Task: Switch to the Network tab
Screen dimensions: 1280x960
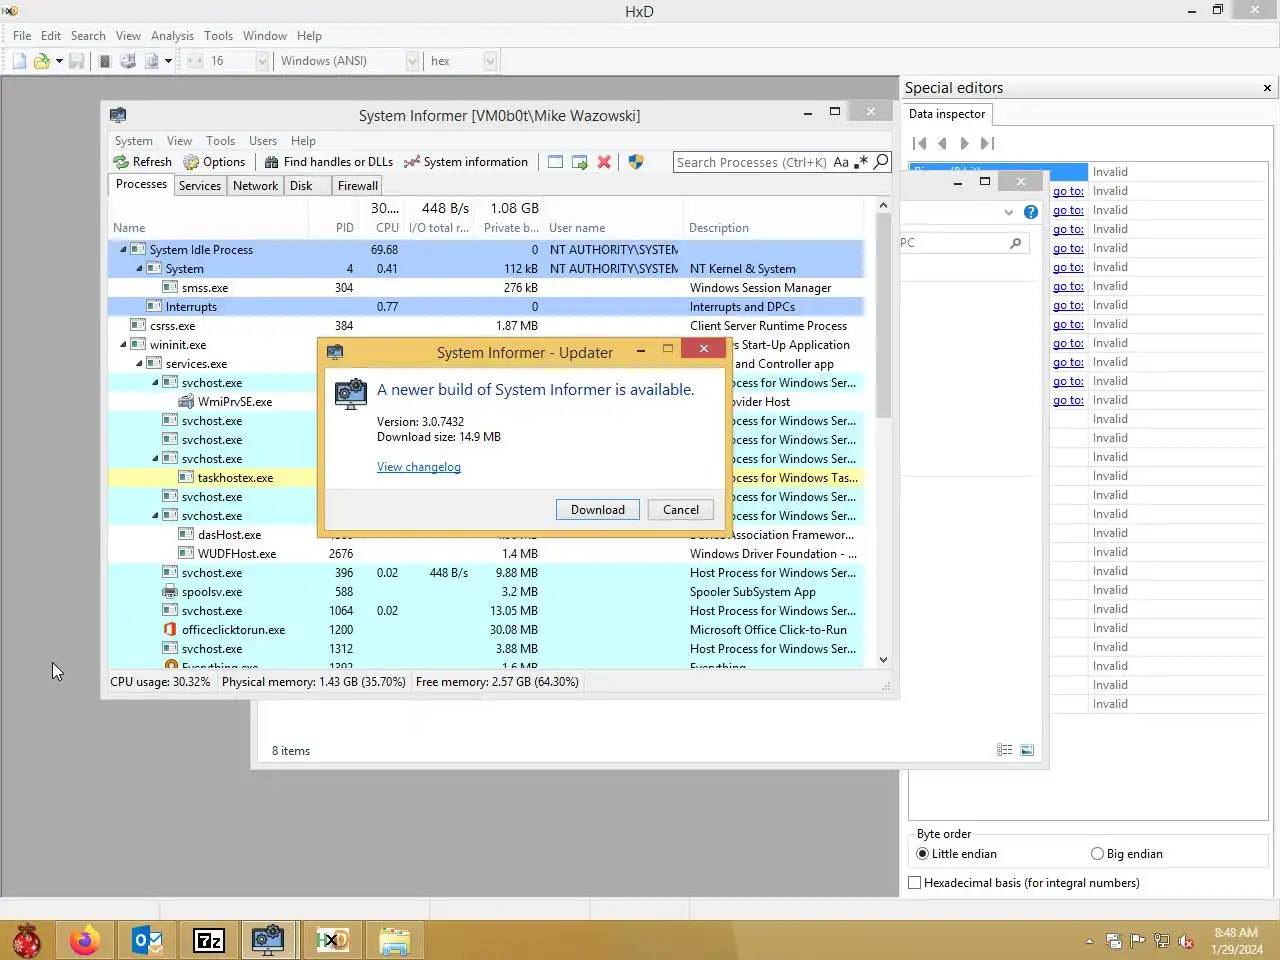Action: pyautogui.click(x=255, y=186)
